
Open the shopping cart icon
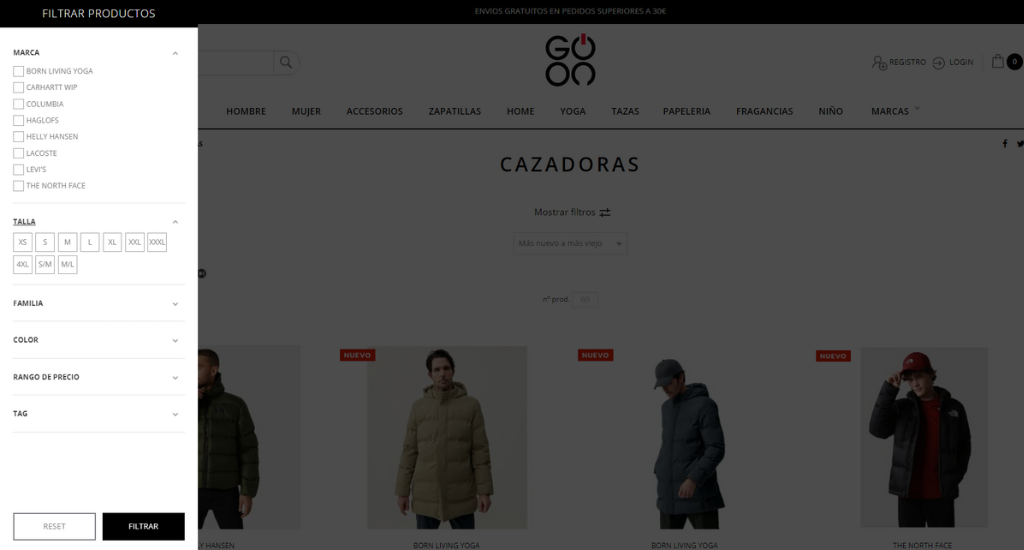997,61
